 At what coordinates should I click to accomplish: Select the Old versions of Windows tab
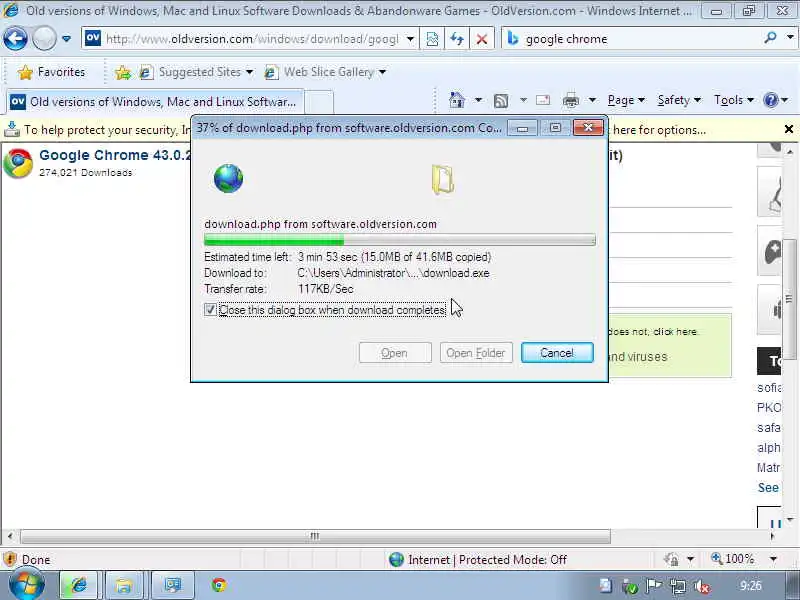[155, 102]
